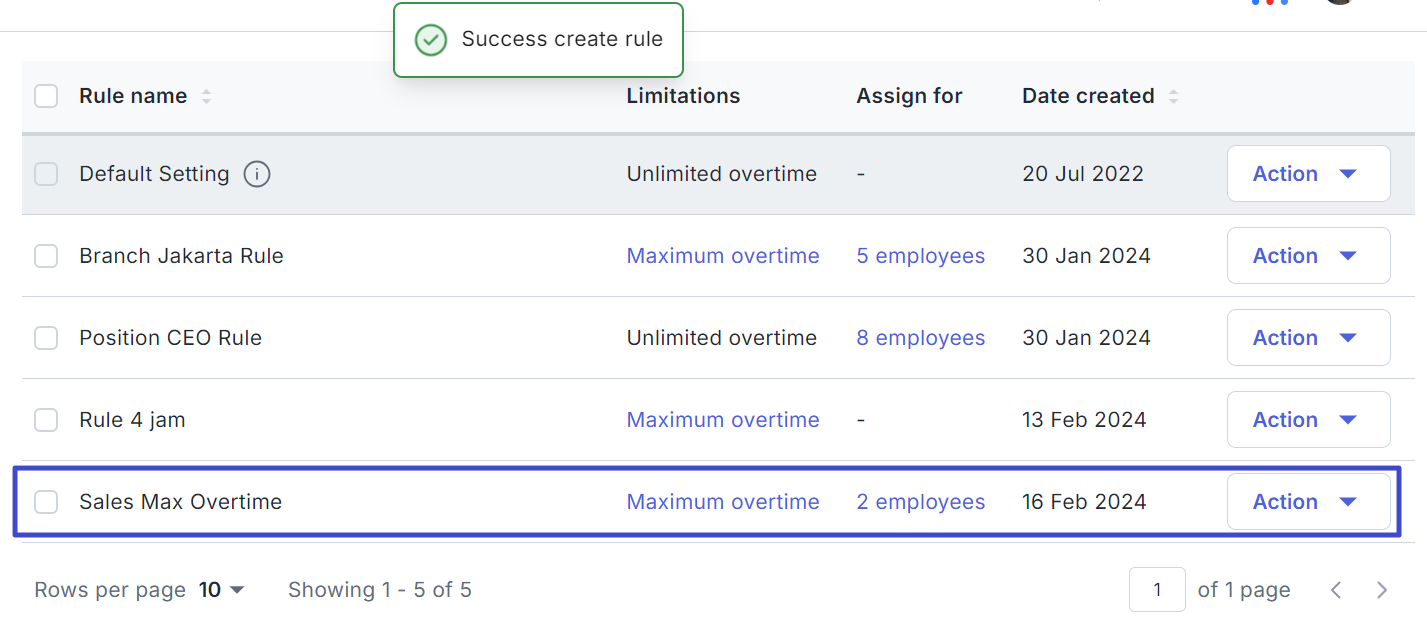View the 8 employees assigned link

click(x=921, y=338)
